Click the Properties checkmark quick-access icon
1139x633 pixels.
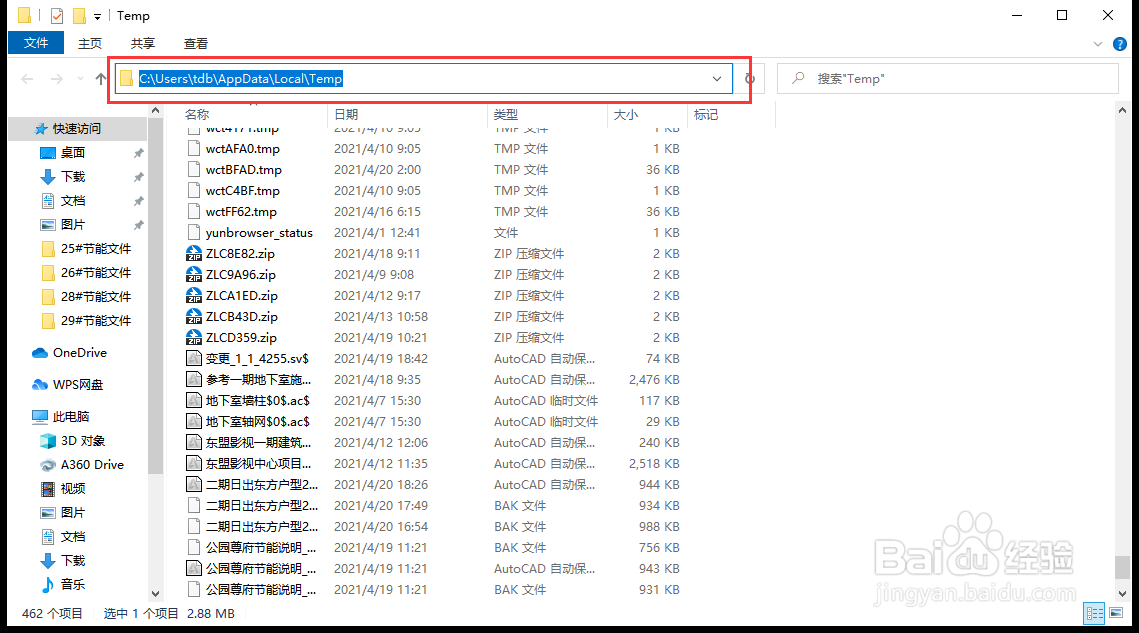click(x=57, y=15)
